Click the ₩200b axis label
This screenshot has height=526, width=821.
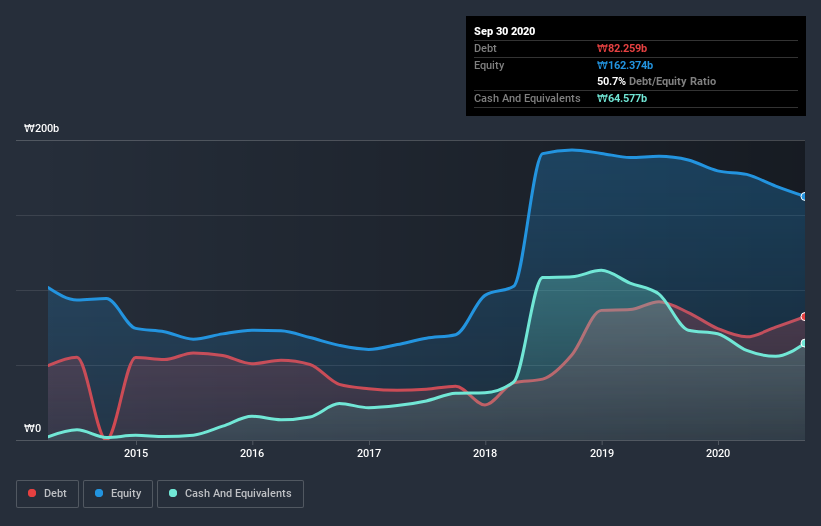(x=41, y=128)
